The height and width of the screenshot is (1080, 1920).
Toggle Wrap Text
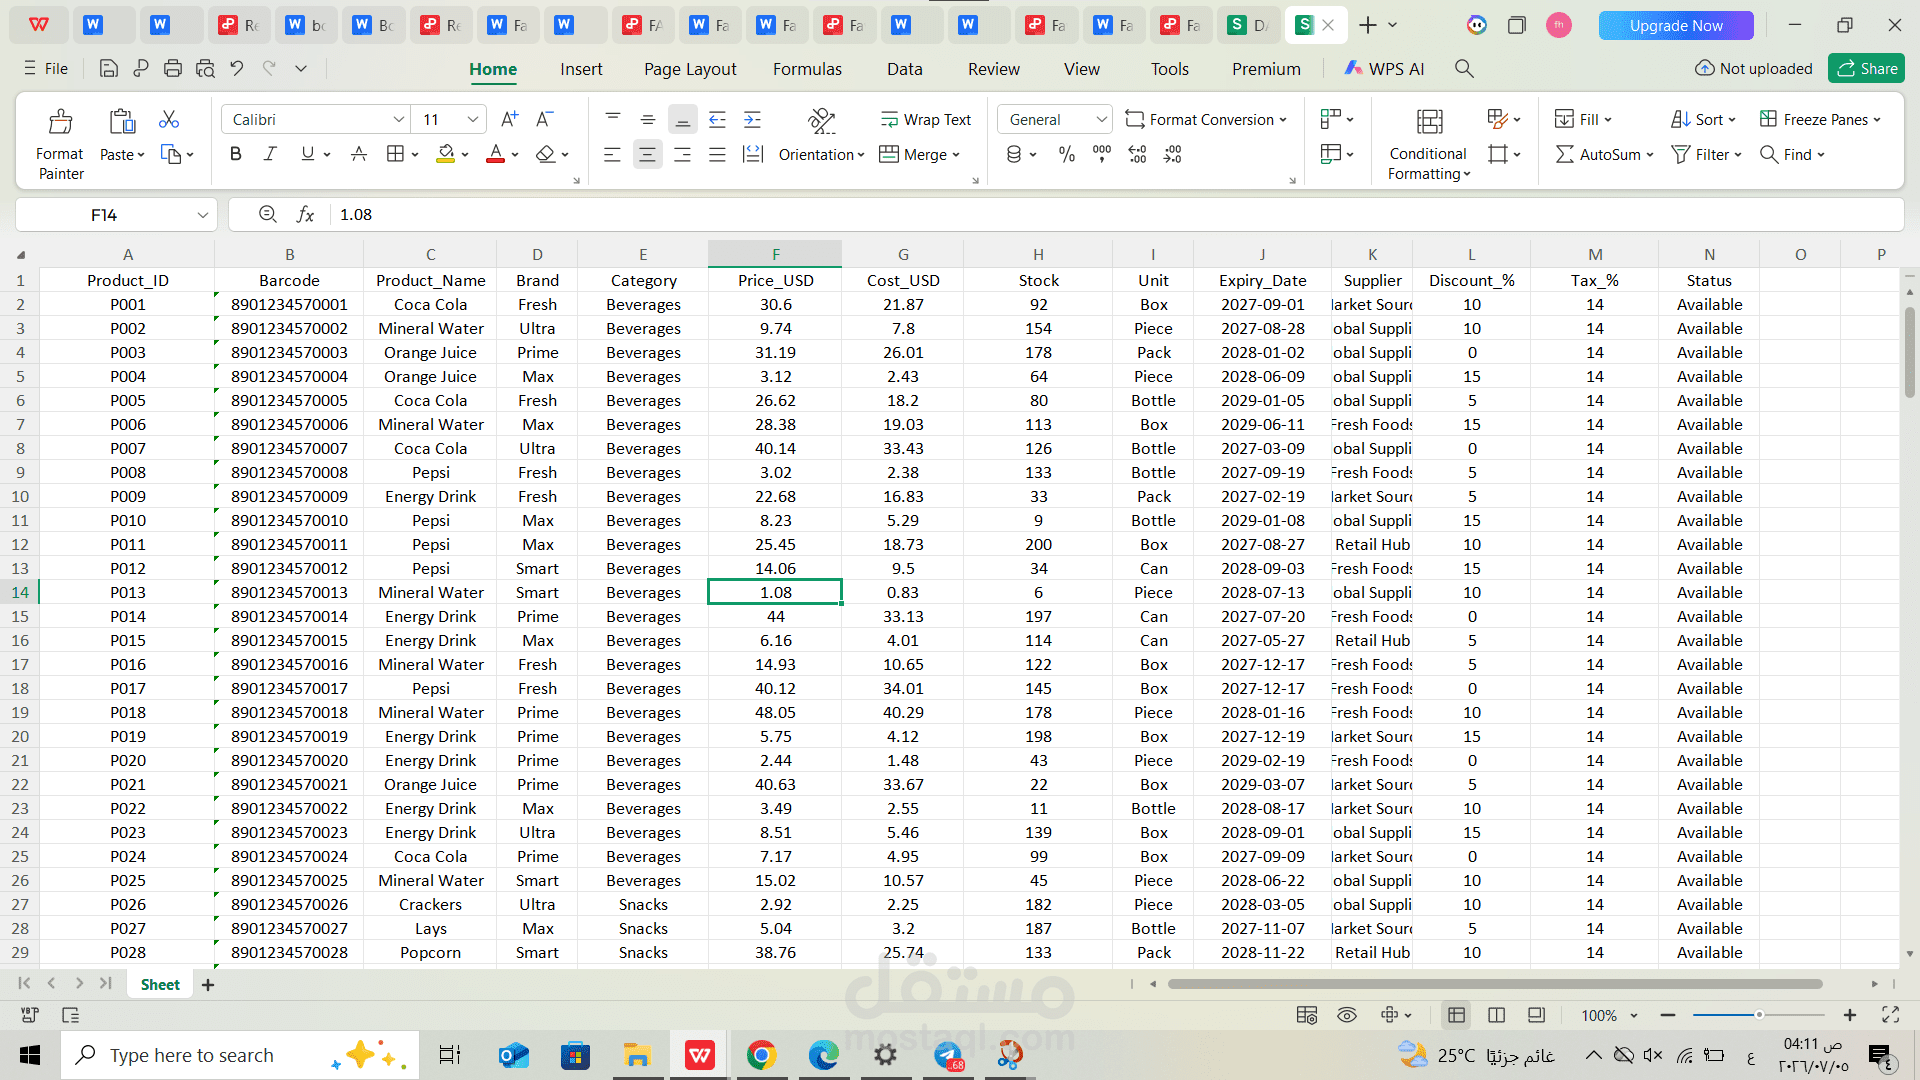[926, 119]
